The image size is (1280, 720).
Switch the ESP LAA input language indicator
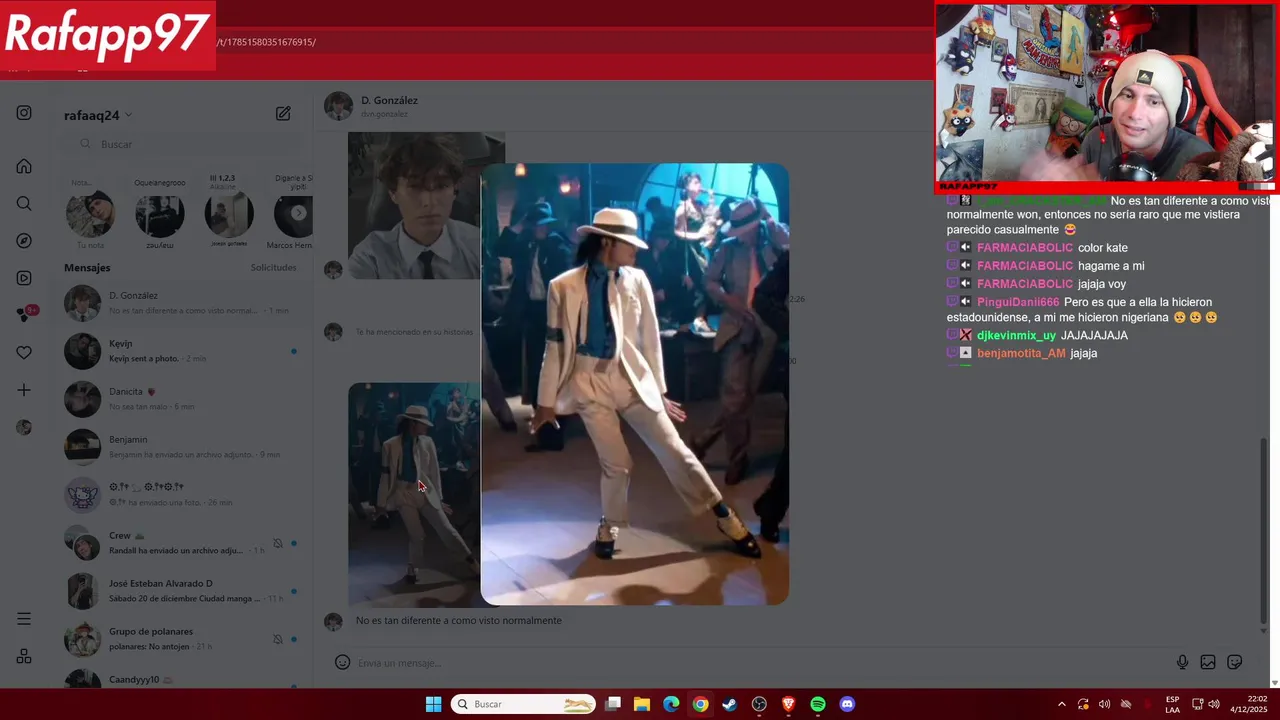tap(1172, 704)
